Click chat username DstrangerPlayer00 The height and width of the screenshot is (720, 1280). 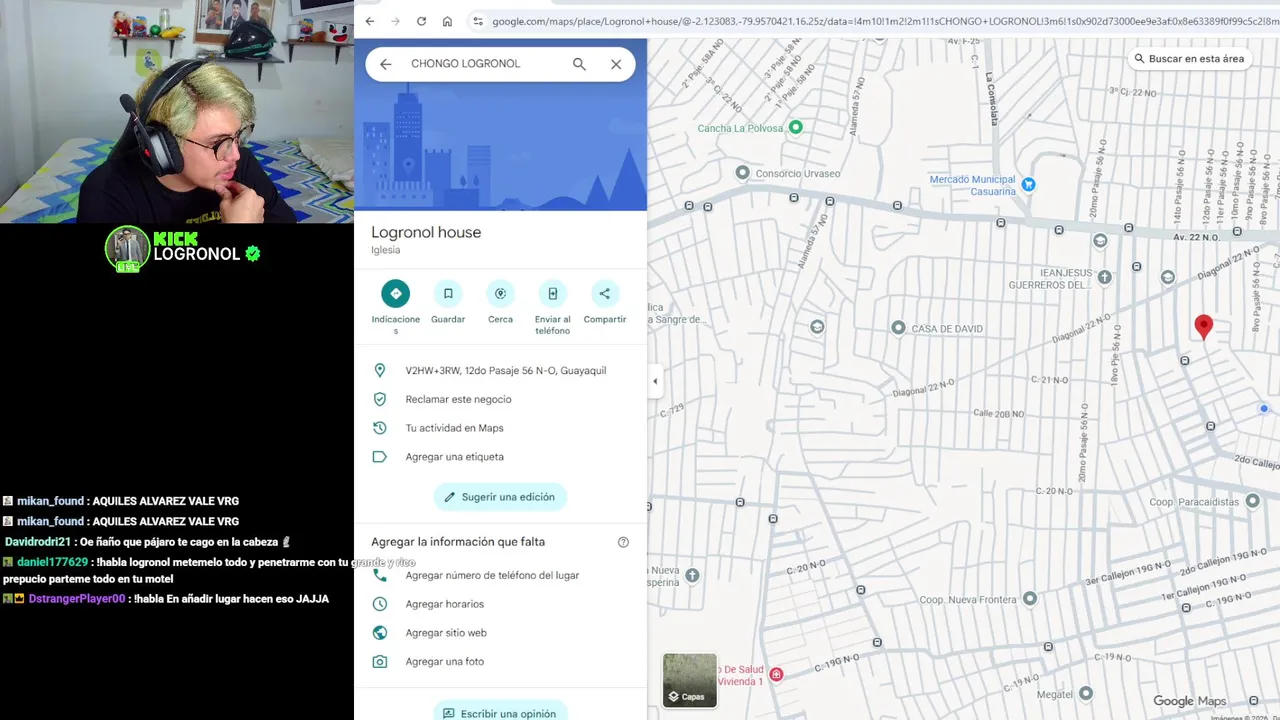77,599
